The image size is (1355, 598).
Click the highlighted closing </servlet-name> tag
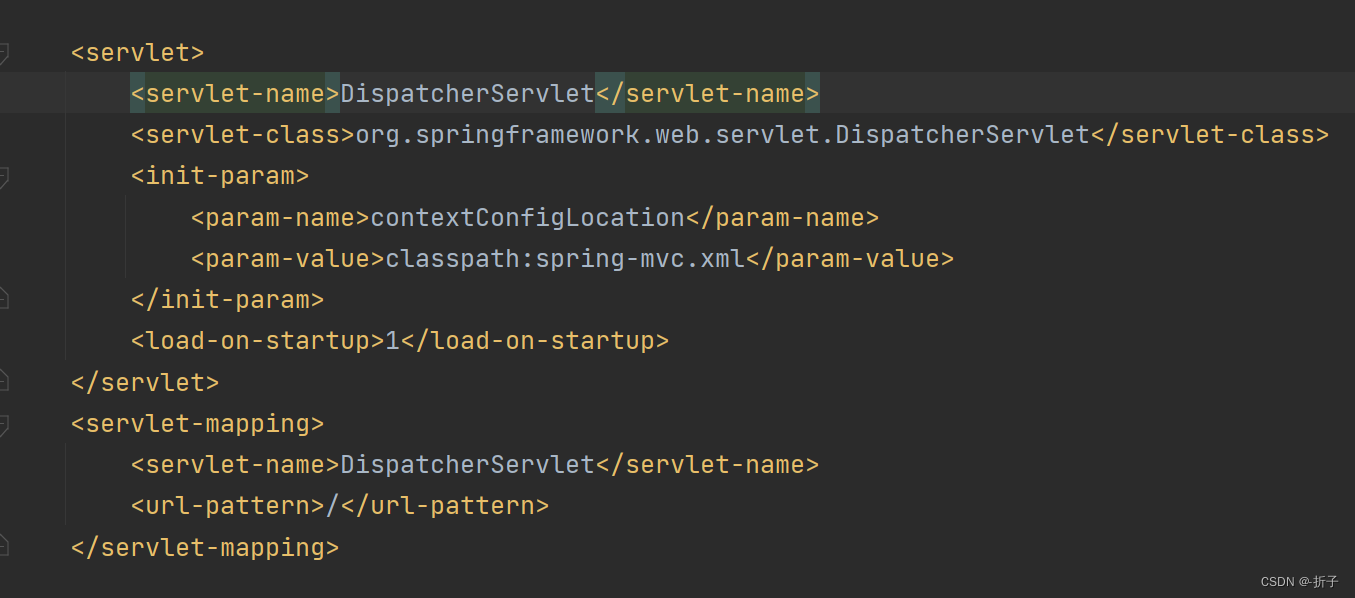[707, 94]
